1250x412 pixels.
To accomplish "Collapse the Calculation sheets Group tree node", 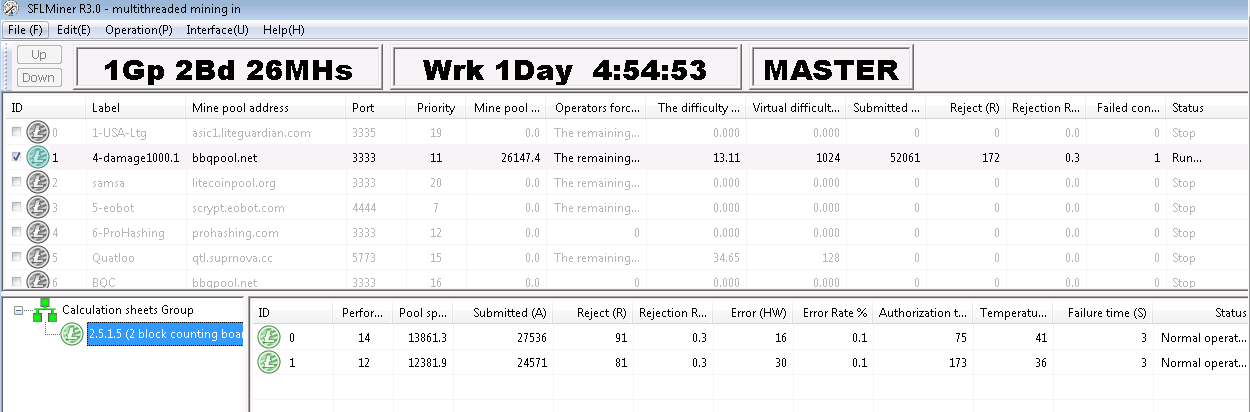I will (18, 311).
